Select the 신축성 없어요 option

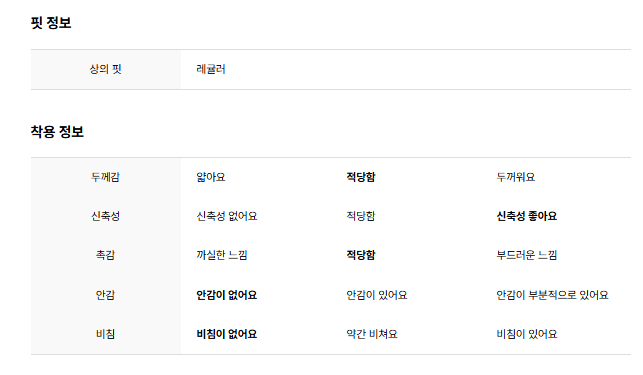pyautogui.click(x=227, y=216)
